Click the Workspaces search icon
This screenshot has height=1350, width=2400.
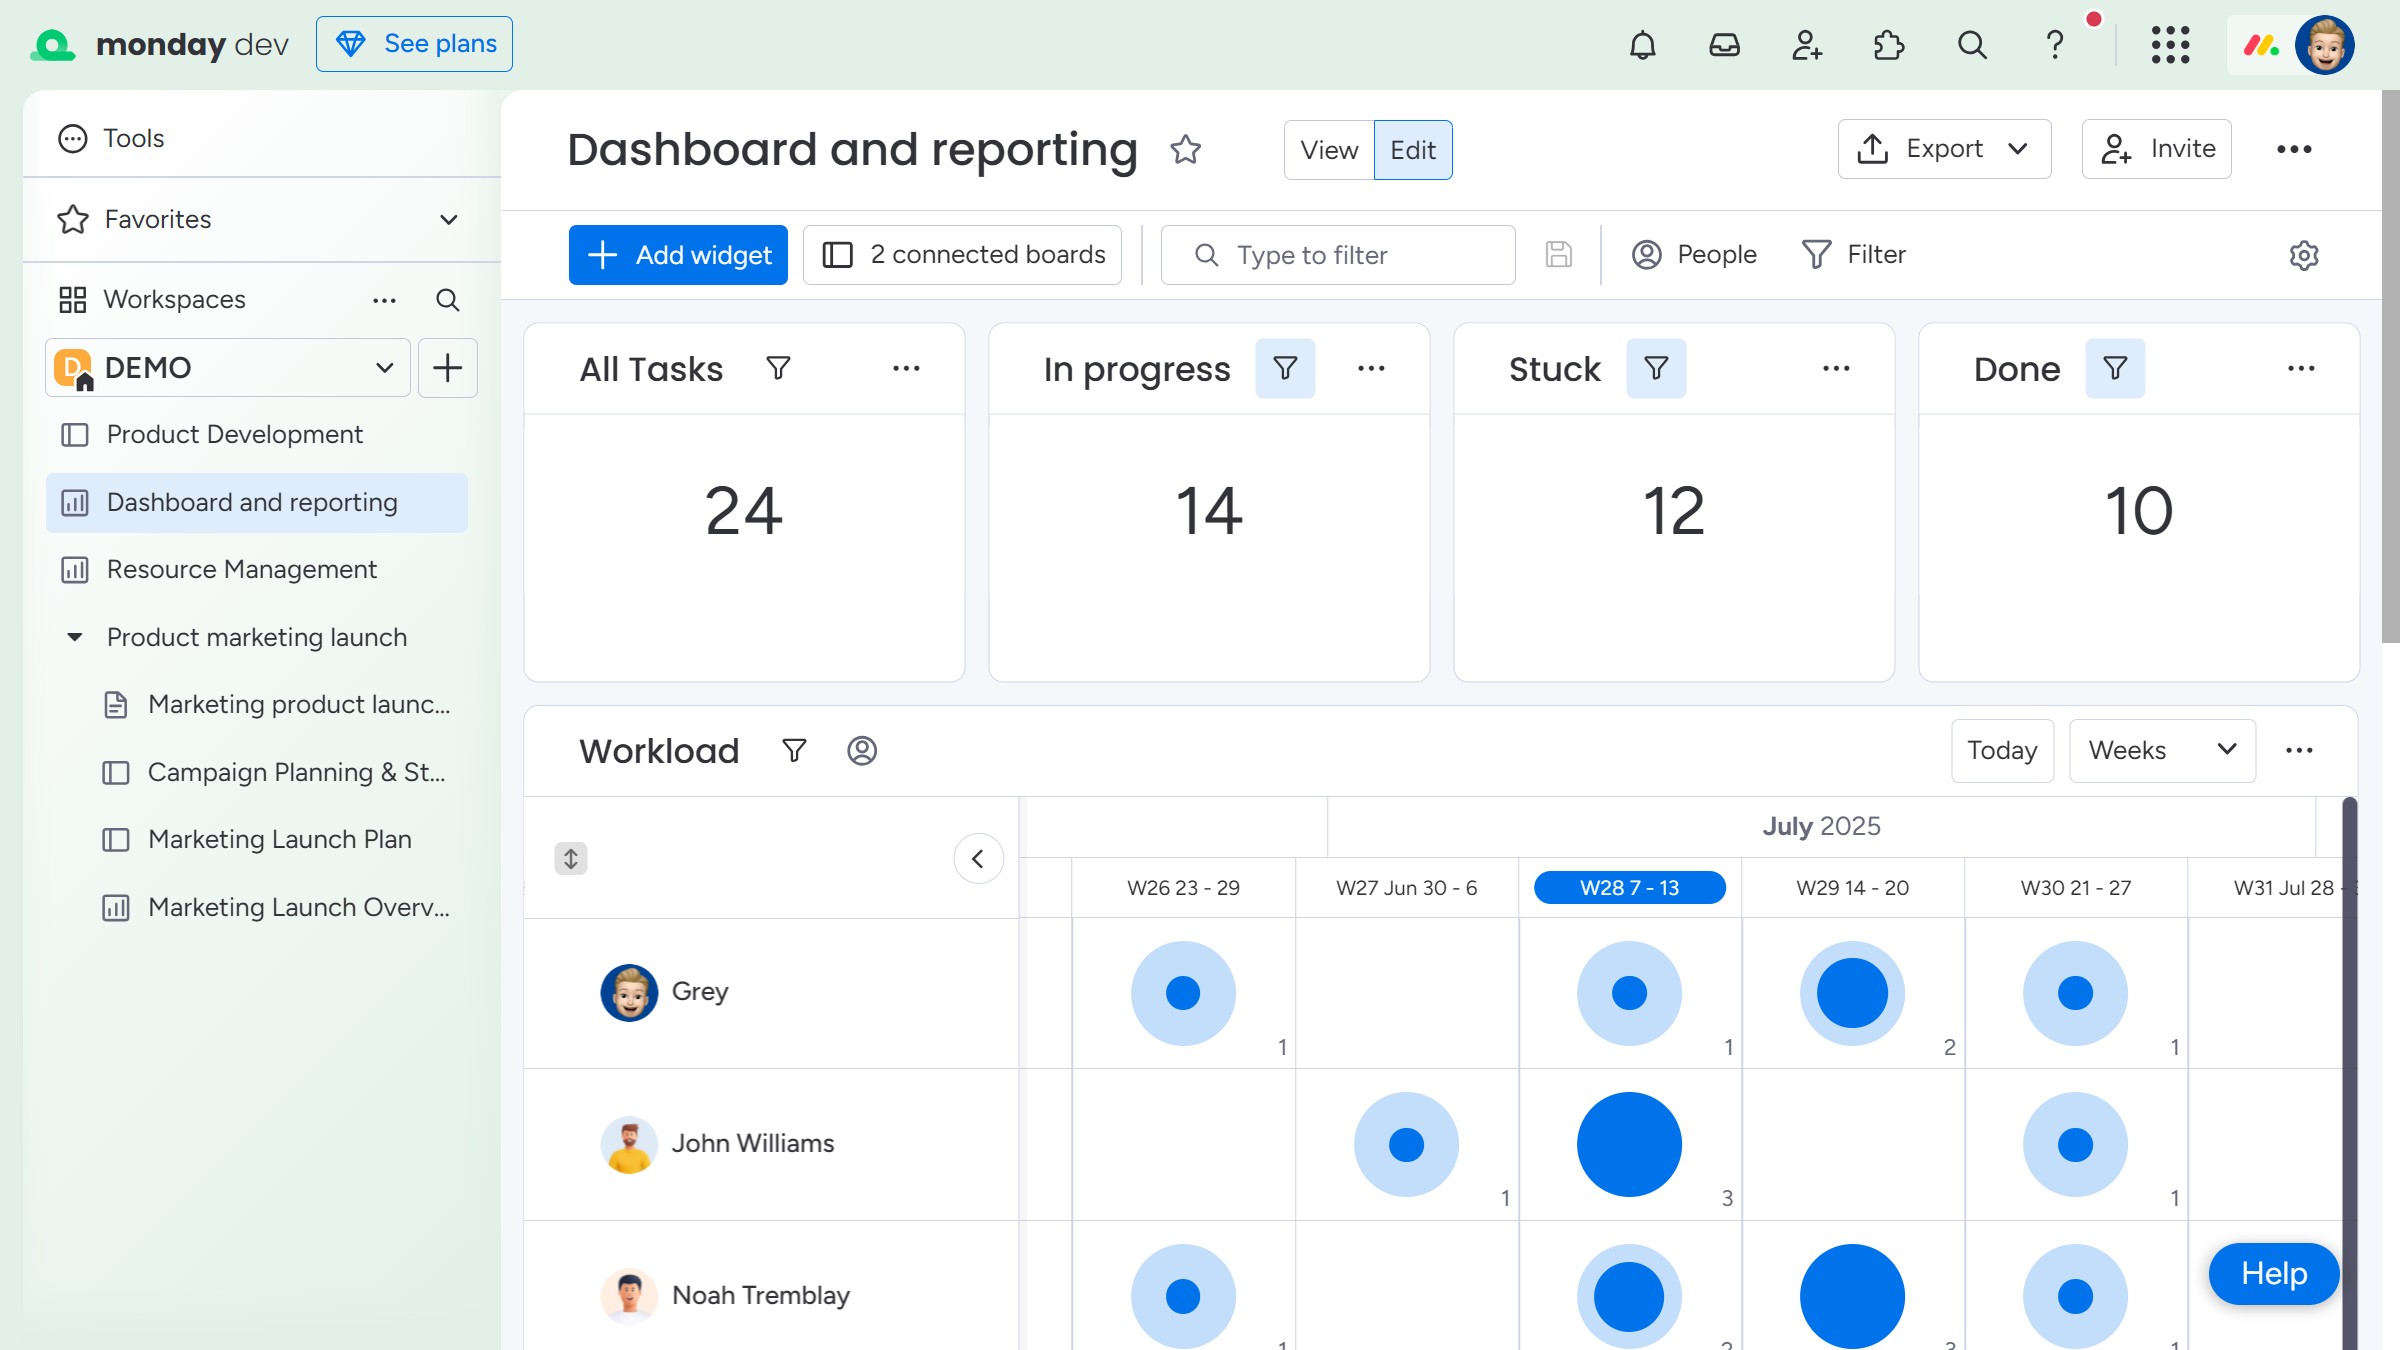[448, 300]
